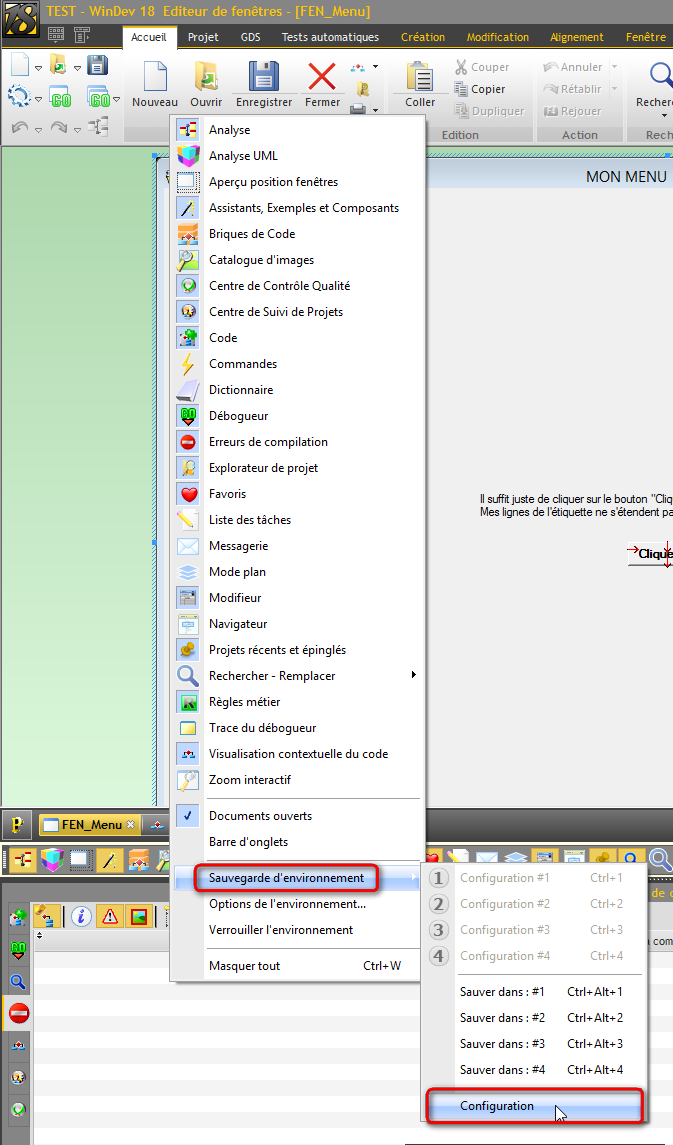Click the Ouvrir folder icon
The image size is (673, 1145).
point(206,77)
